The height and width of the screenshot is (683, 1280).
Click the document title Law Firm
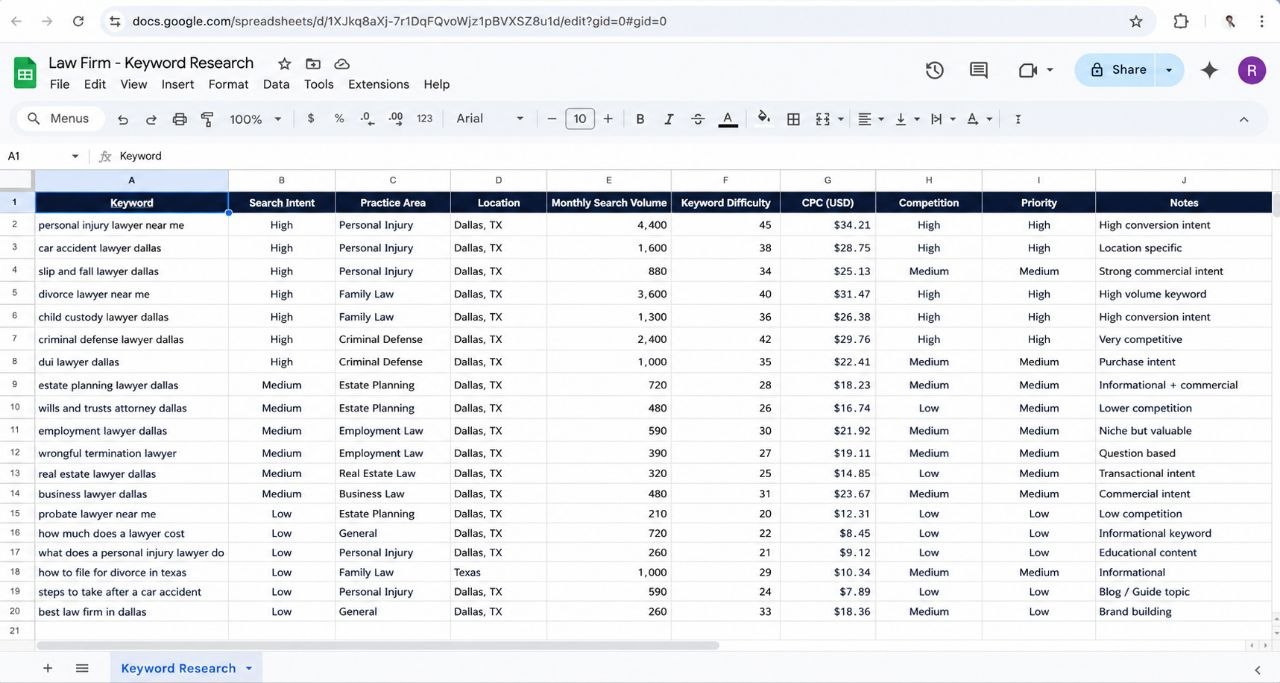click(x=151, y=63)
